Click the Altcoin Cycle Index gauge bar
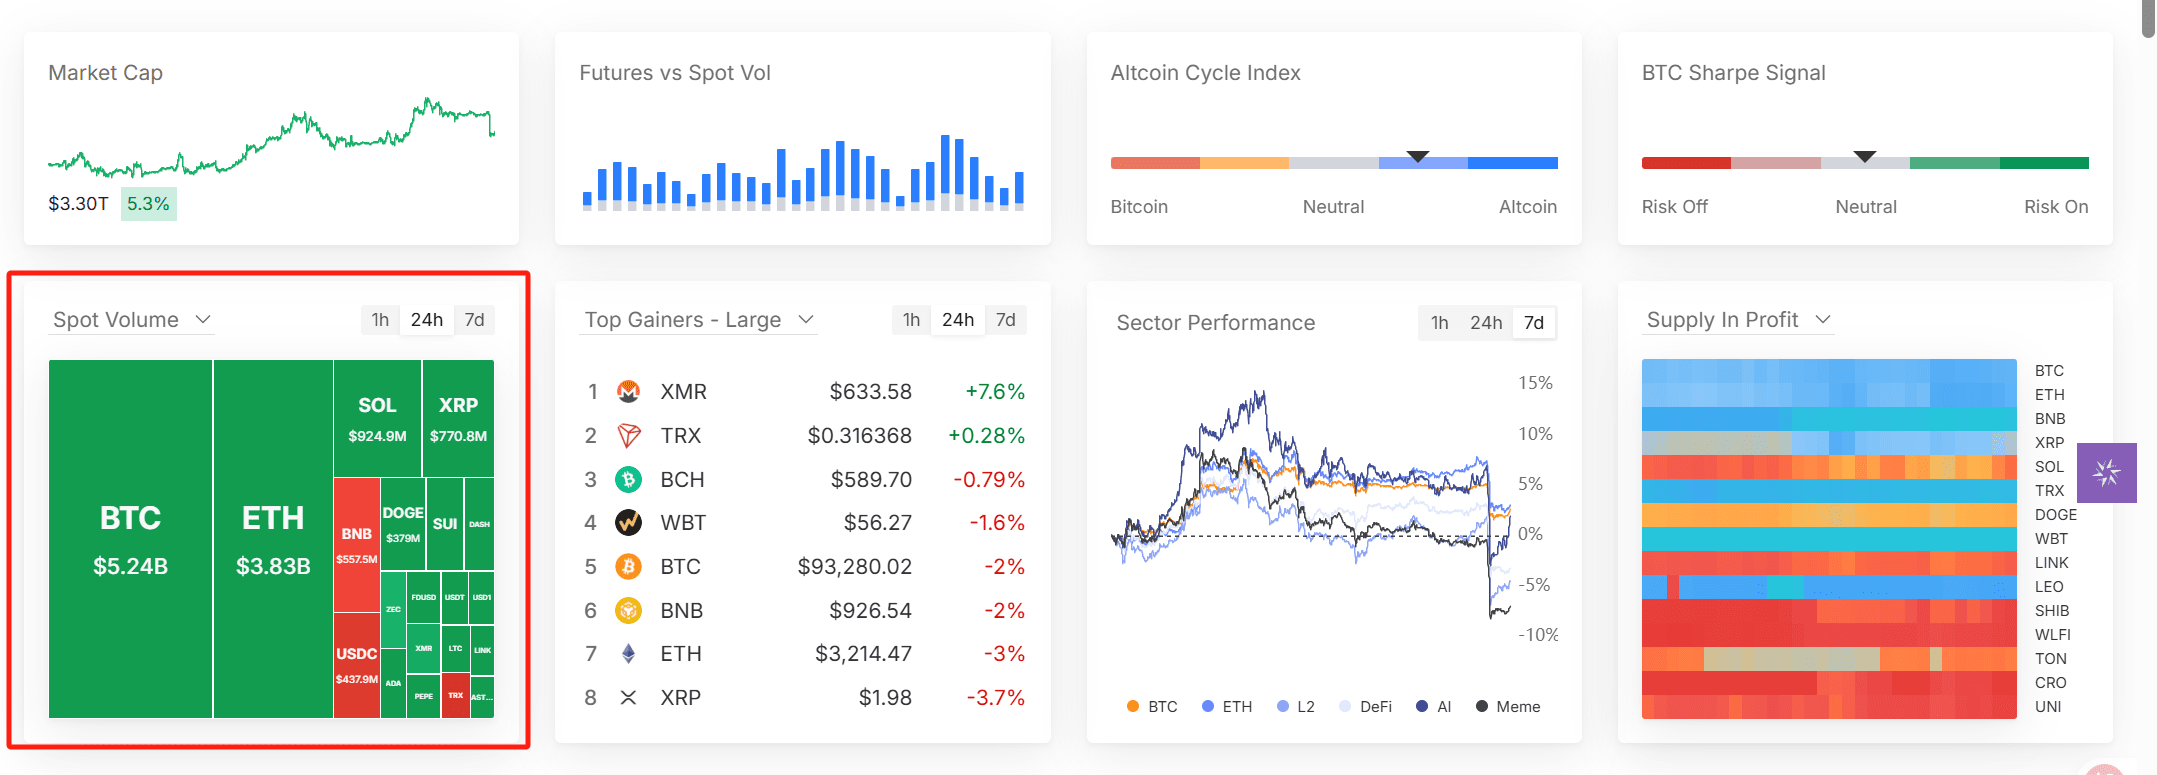 [x=1333, y=163]
